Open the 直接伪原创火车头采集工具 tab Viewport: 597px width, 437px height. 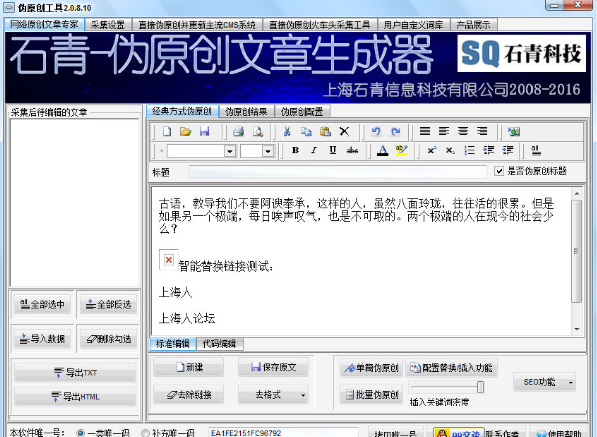[x=320, y=25]
